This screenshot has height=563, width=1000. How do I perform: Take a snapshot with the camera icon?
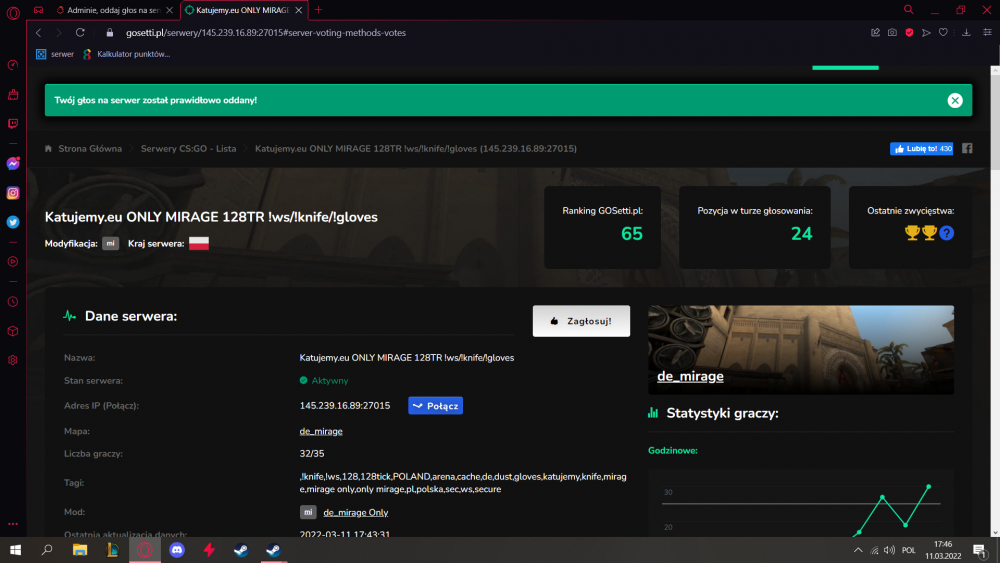(x=892, y=33)
